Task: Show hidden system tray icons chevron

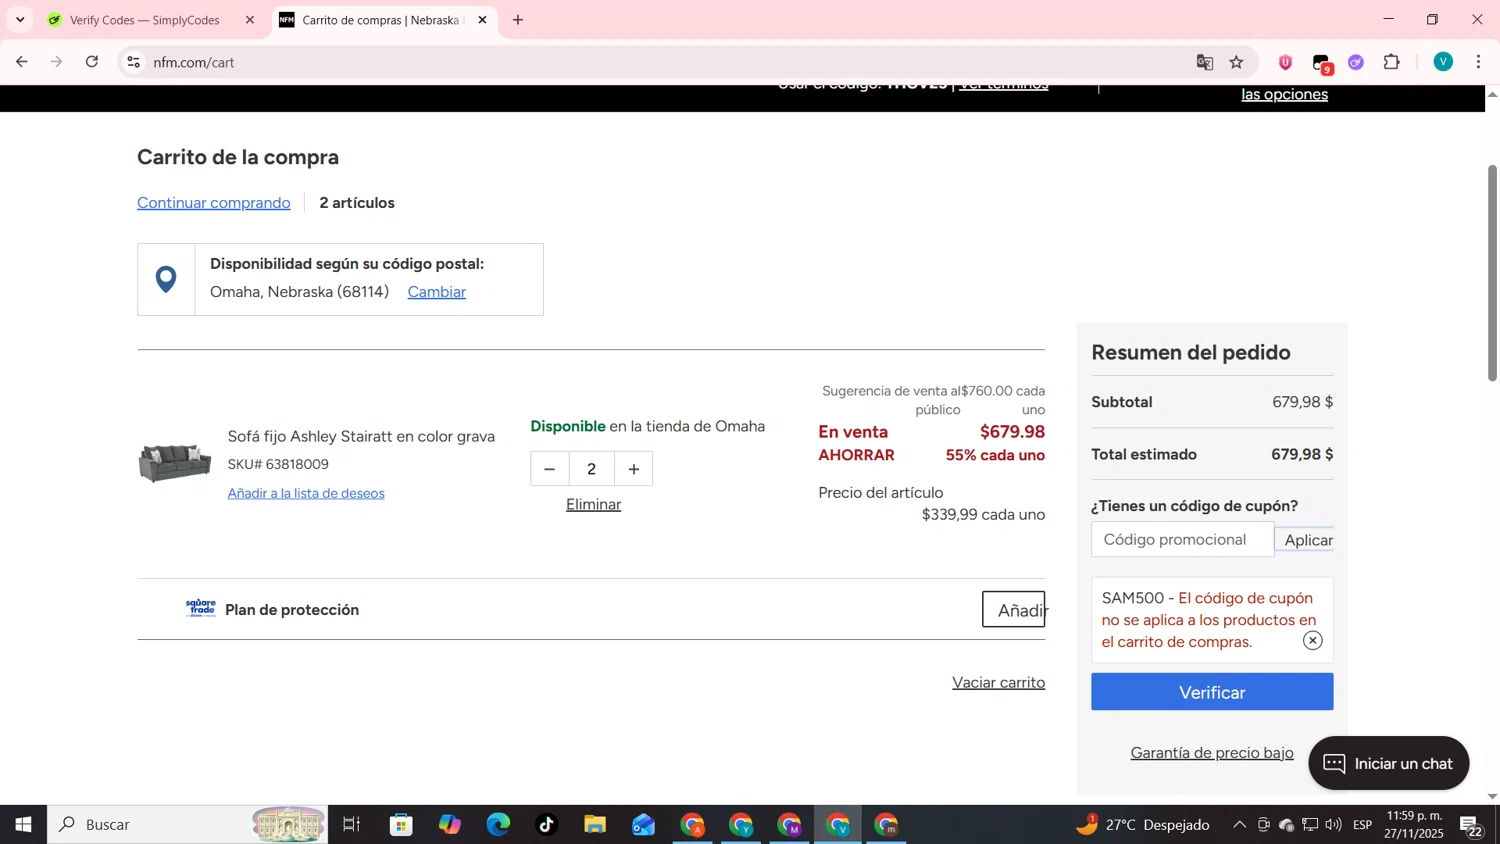Action: (1239, 825)
